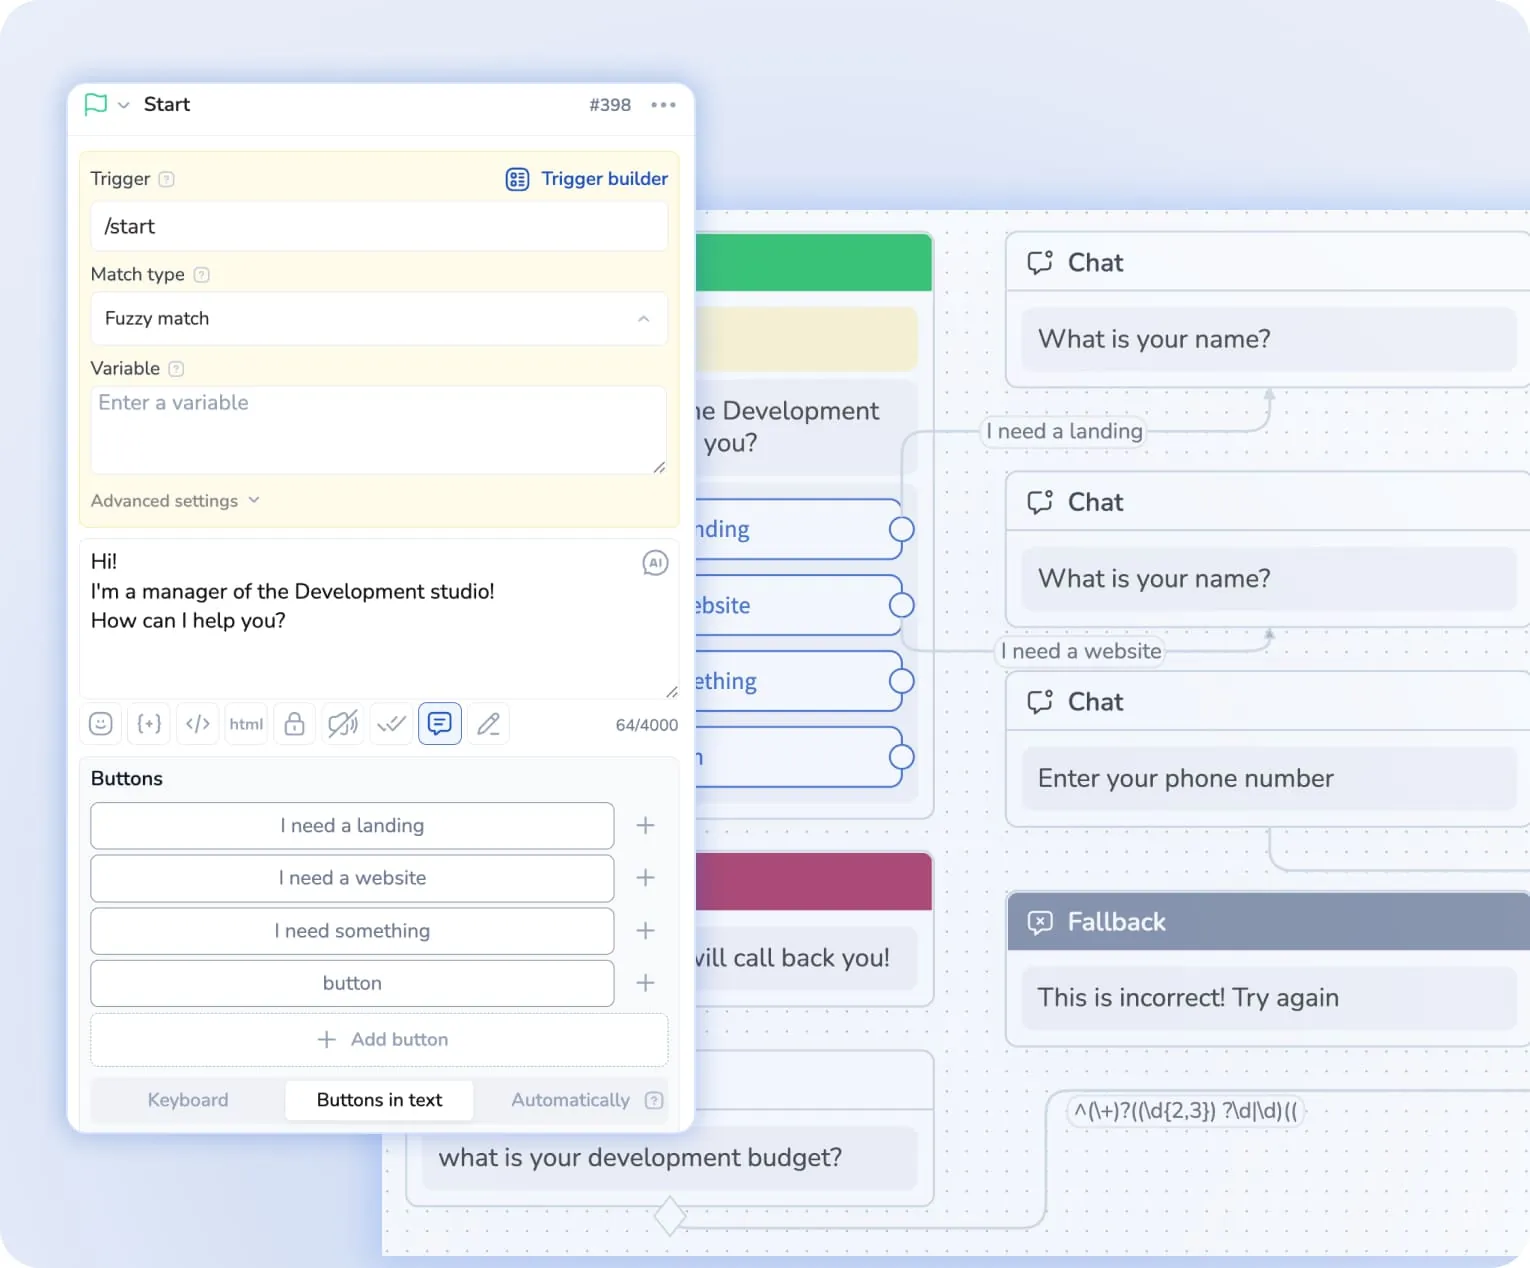
Task: Click the pencil edit icon in the toolbar
Action: click(488, 723)
